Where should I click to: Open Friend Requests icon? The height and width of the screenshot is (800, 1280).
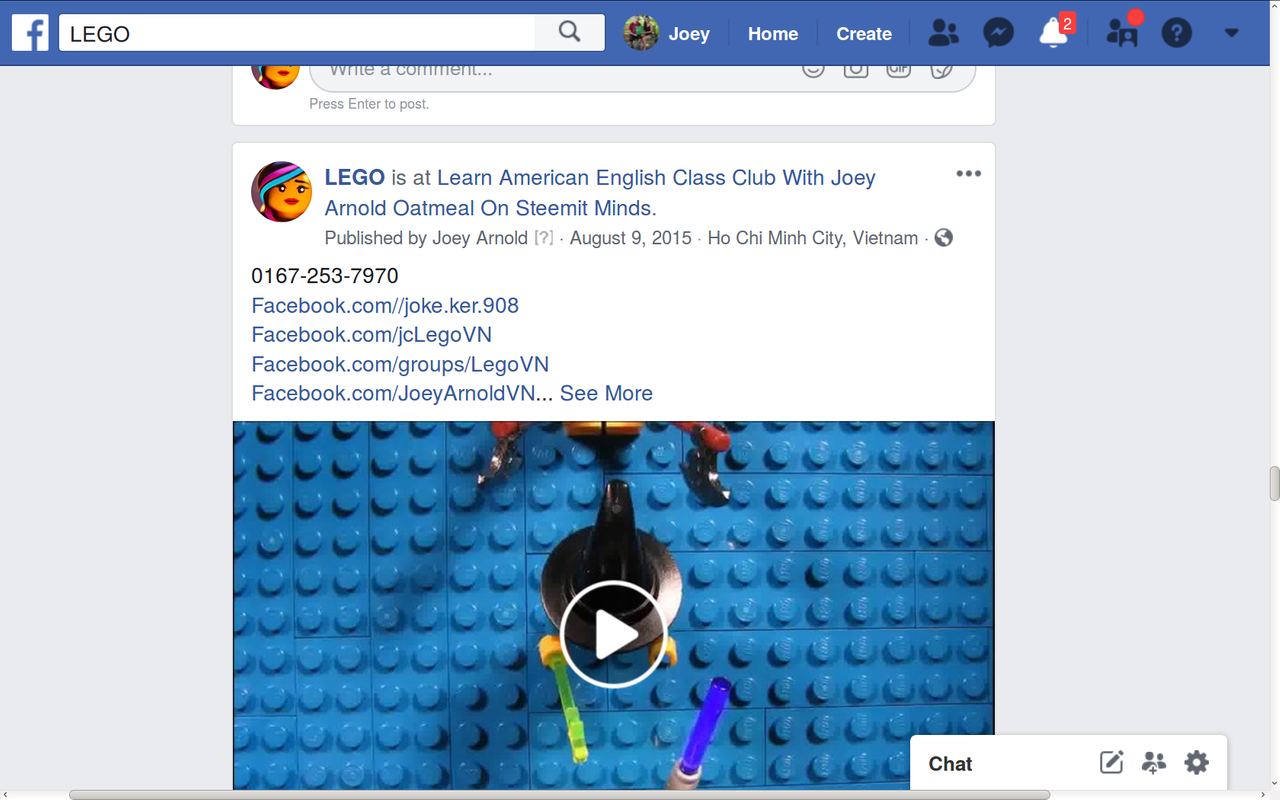coord(943,33)
